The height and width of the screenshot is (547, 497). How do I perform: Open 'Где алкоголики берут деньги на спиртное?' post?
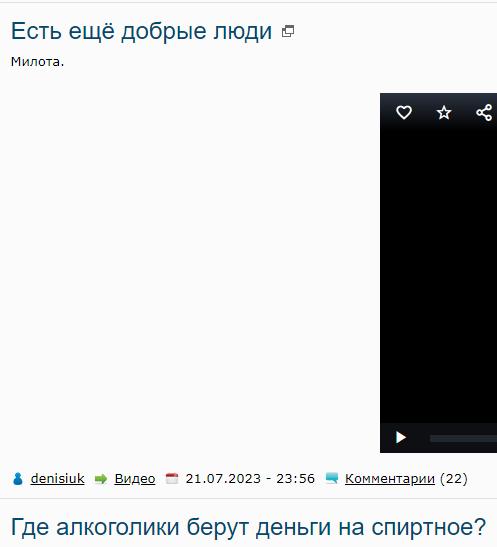click(248, 526)
